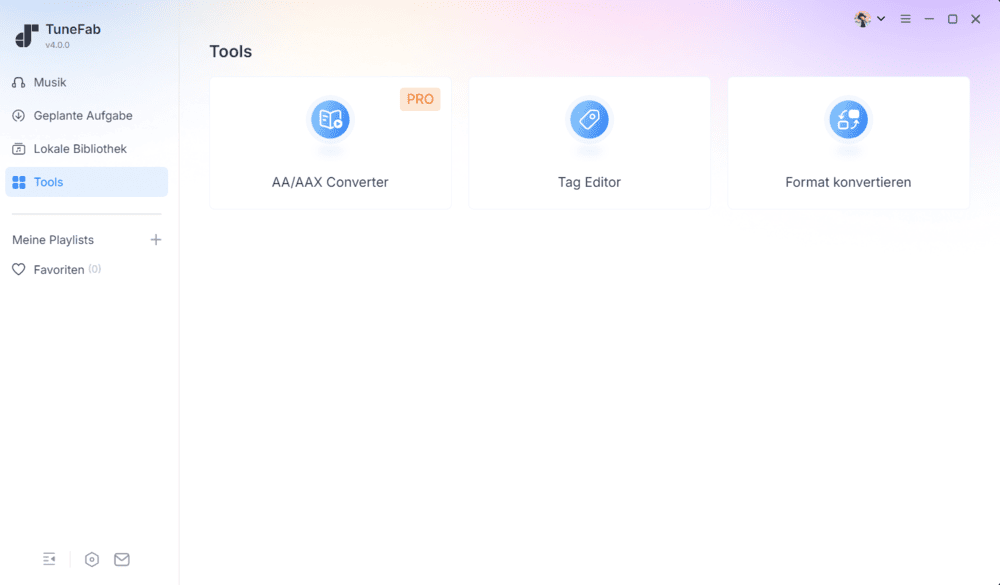Viewport: 1000px width, 585px height.
Task: Click the Format konvertieren label
Action: pyautogui.click(x=848, y=183)
